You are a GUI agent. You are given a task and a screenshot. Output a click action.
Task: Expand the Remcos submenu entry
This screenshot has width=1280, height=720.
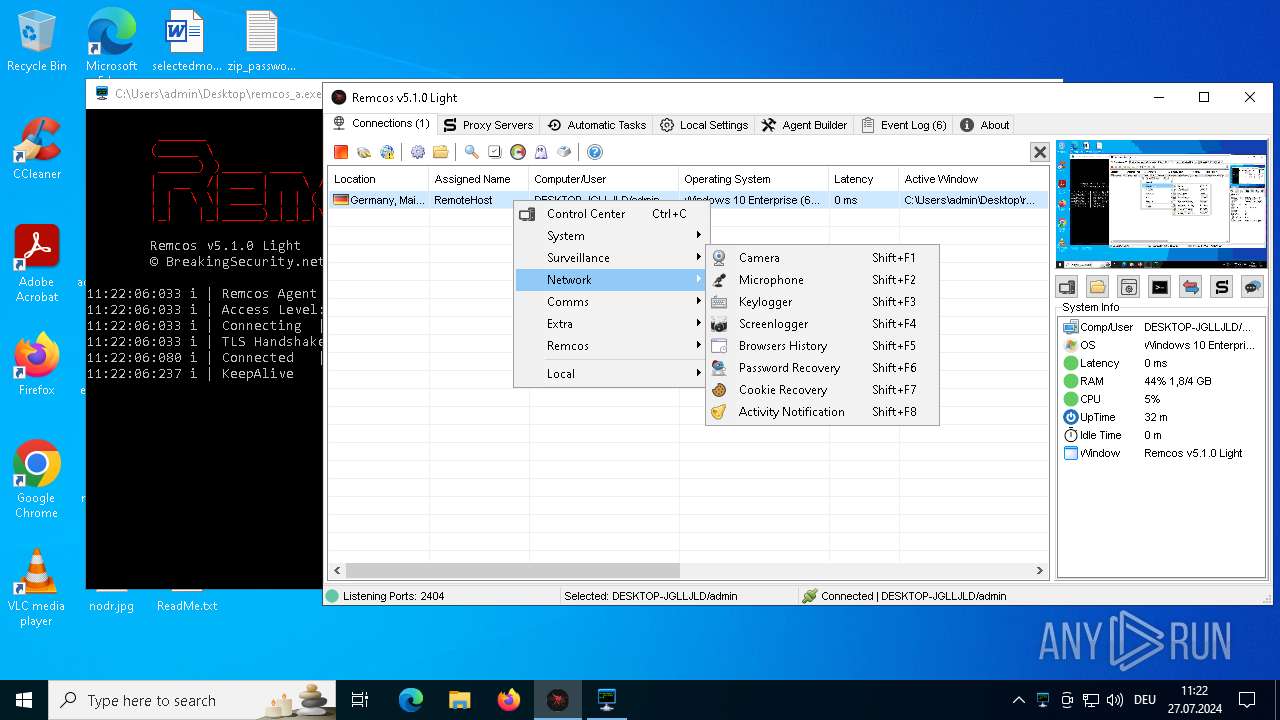(611, 346)
